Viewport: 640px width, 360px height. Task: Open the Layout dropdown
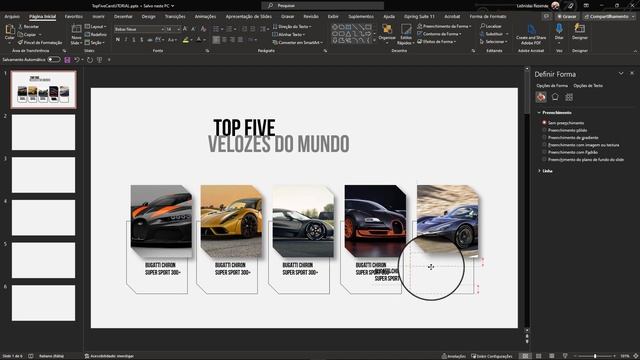coord(96,27)
